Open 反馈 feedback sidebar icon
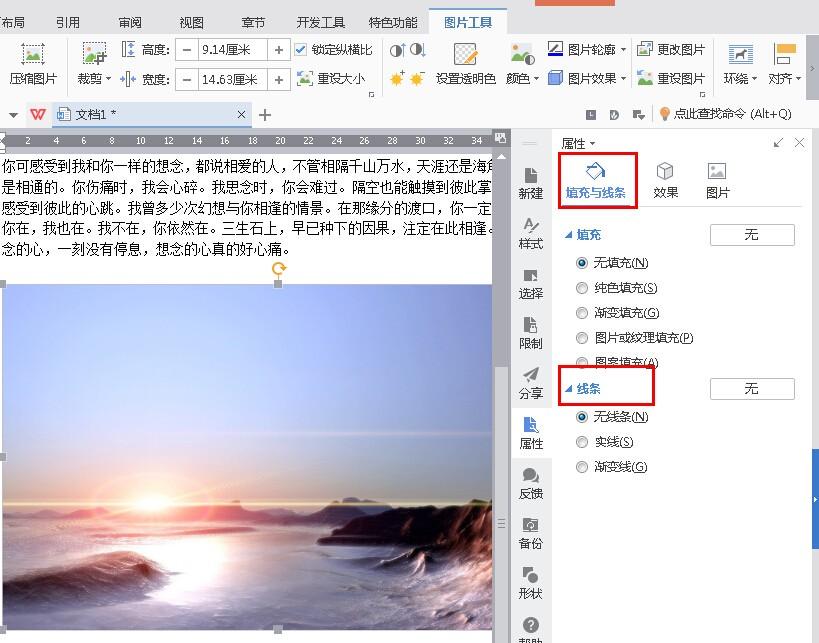 tap(531, 484)
